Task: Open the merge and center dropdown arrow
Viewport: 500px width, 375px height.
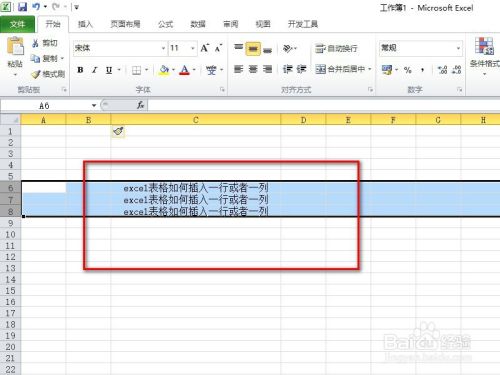Action: (369, 69)
